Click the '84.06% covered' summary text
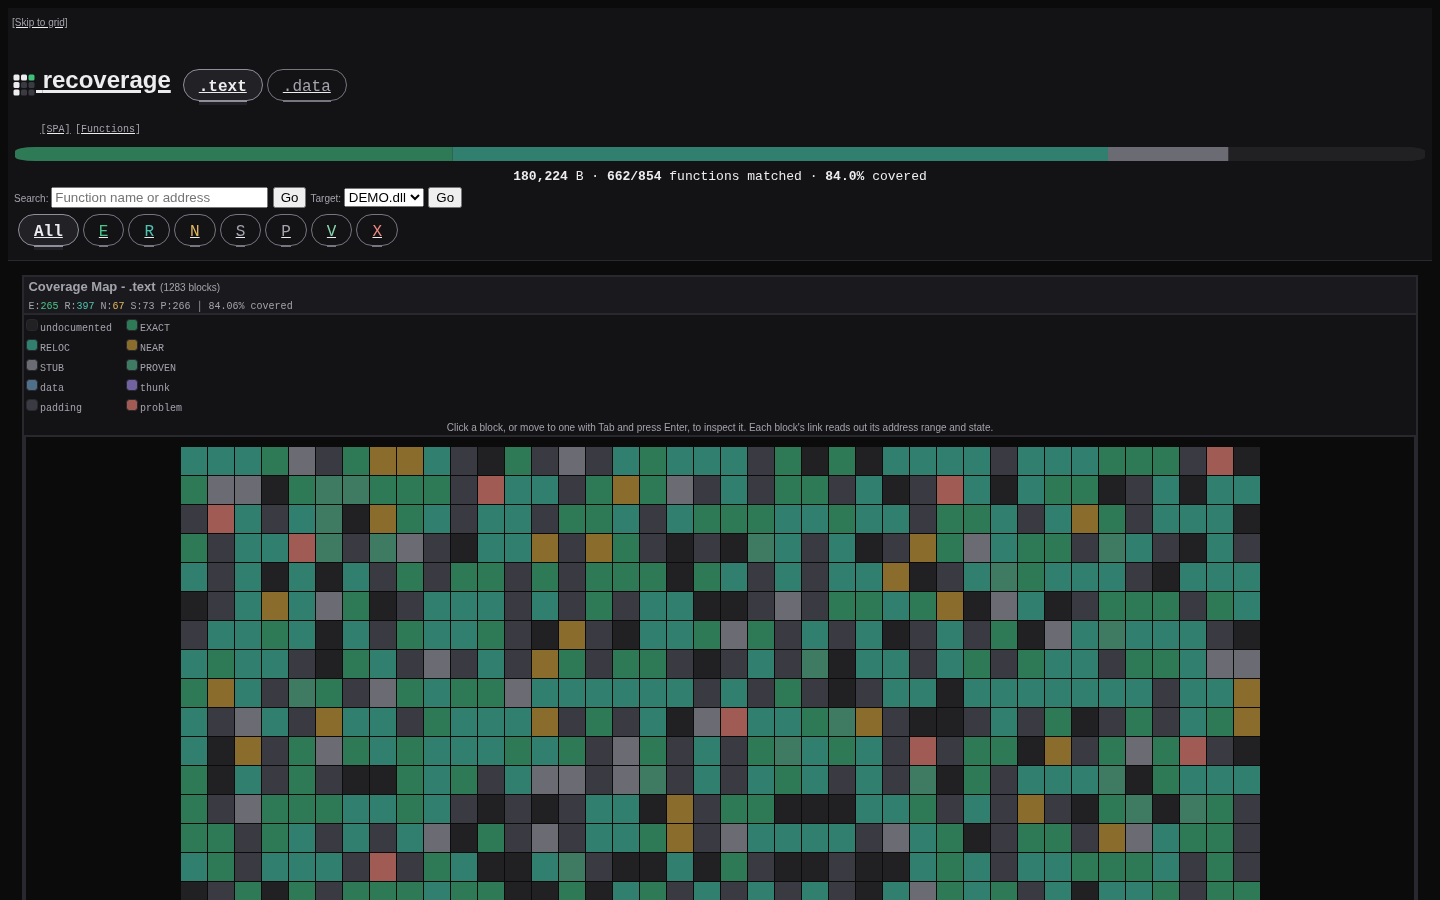 251,306
